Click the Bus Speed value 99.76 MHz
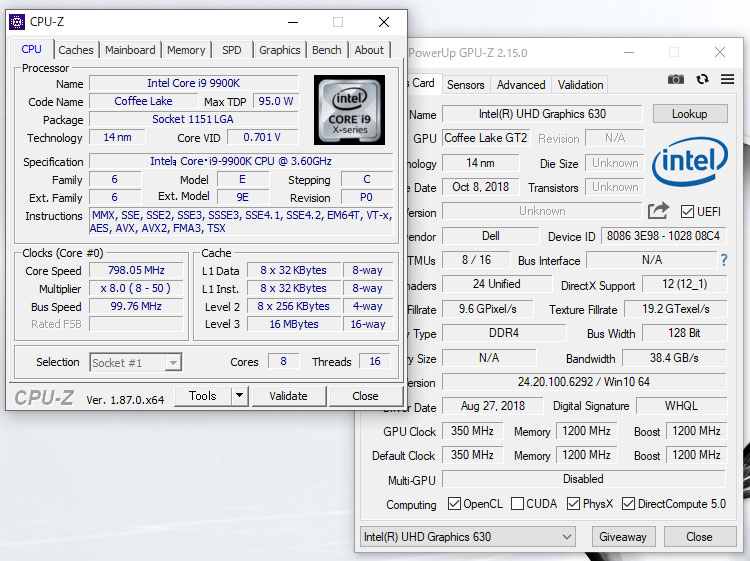 (x=136, y=306)
